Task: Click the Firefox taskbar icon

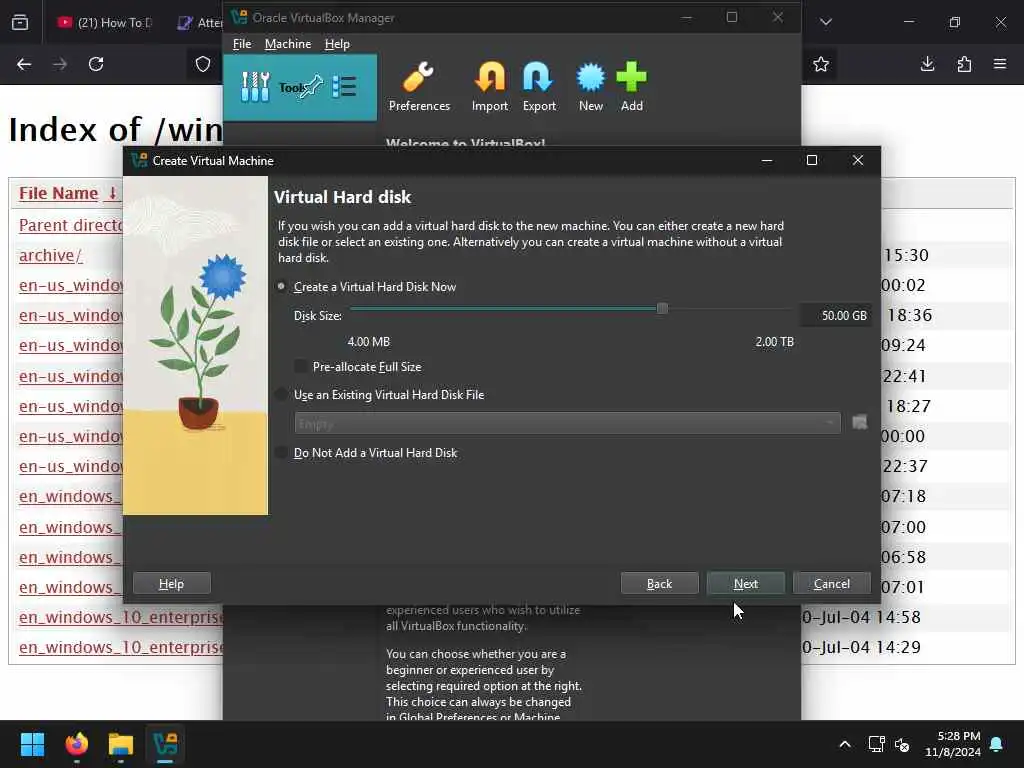Action: 77,744
